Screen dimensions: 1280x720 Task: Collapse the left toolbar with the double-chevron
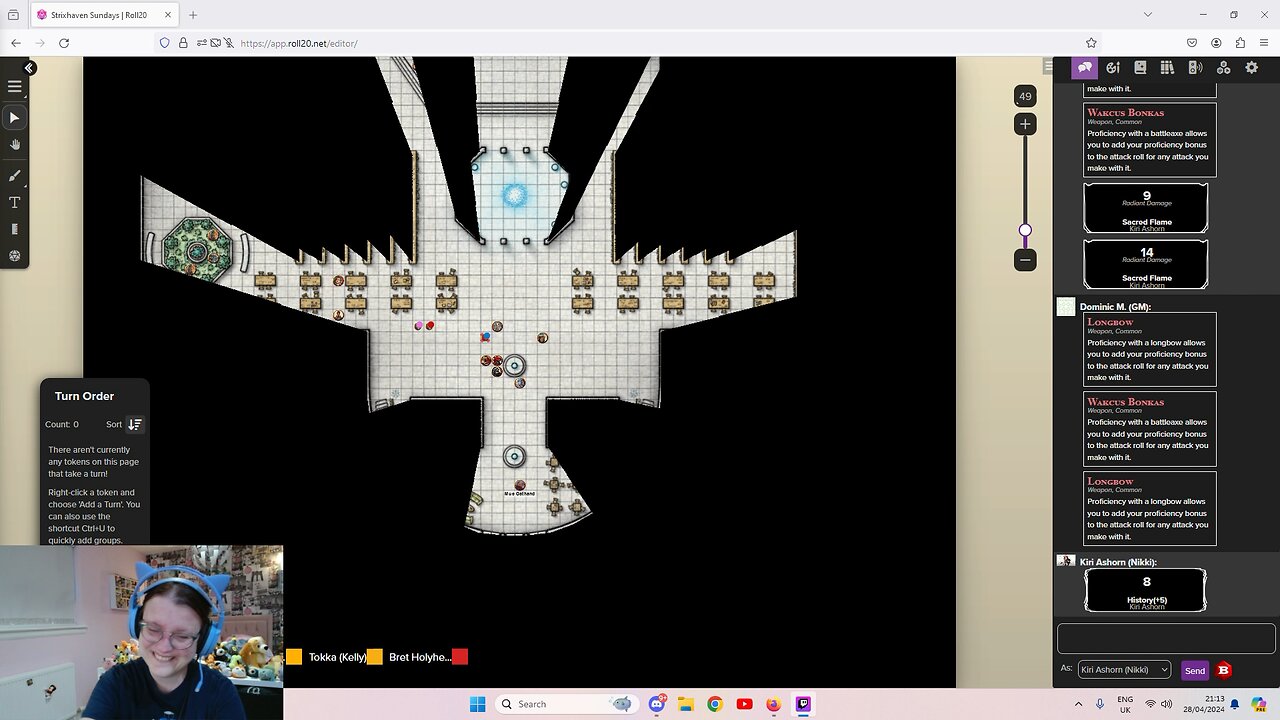(30, 68)
